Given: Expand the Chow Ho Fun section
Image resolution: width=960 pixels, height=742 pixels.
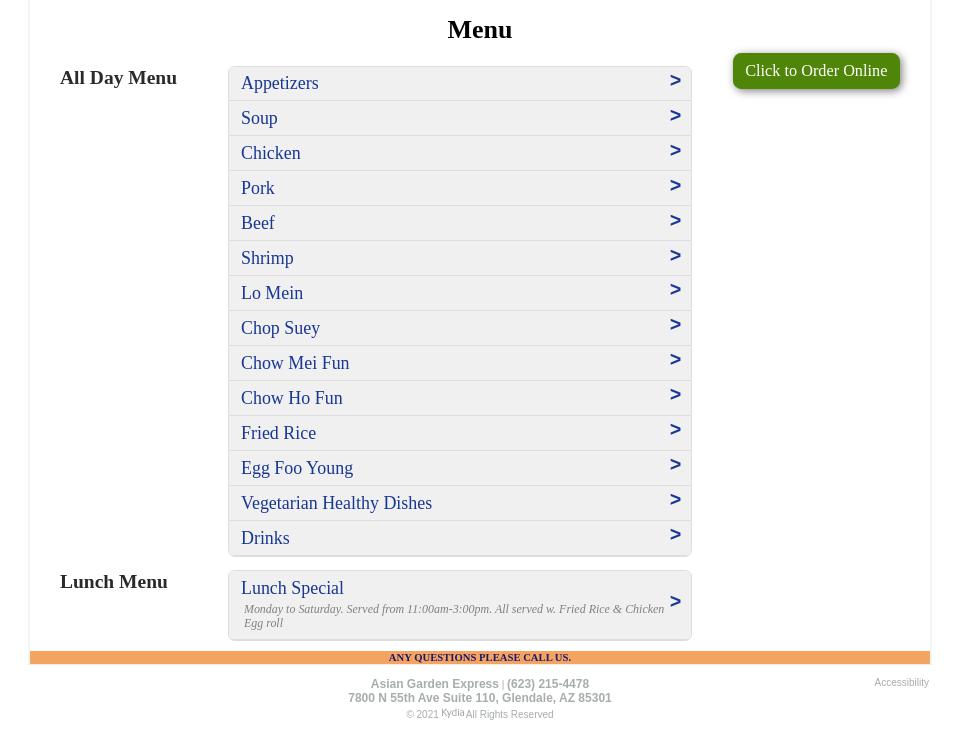Looking at the screenshot, I should pyautogui.click(x=292, y=398).
